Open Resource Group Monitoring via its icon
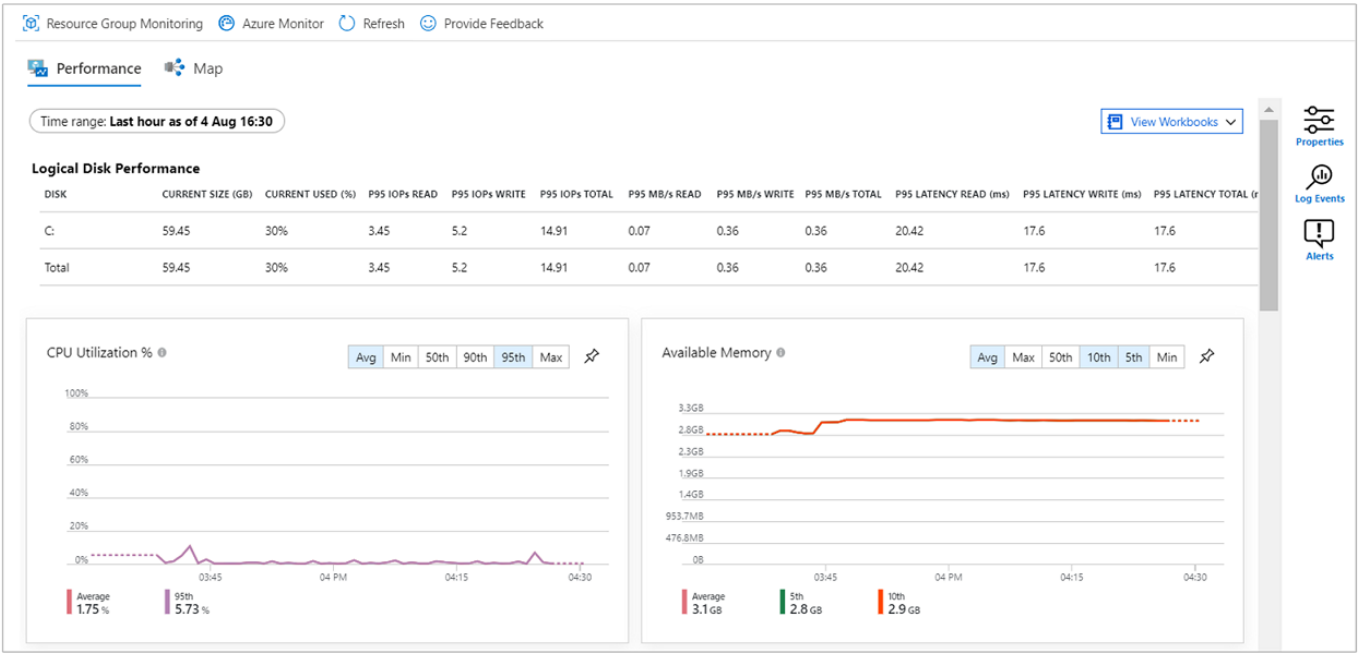The height and width of the screenshot is (654, 1359). [x=32, y=23]
